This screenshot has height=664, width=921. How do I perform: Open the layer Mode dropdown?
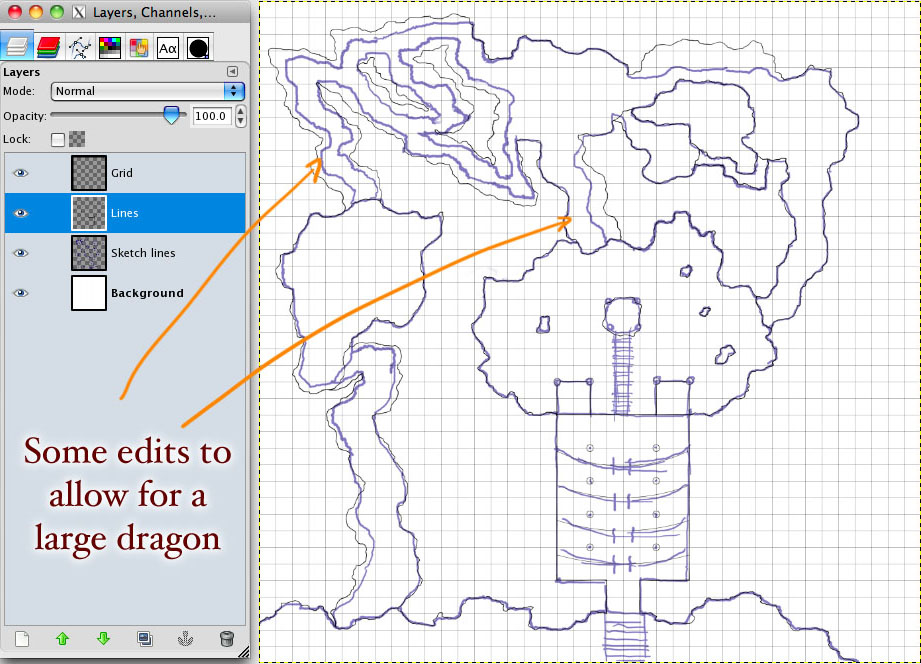pyautogui.click(x=148, y=91)
